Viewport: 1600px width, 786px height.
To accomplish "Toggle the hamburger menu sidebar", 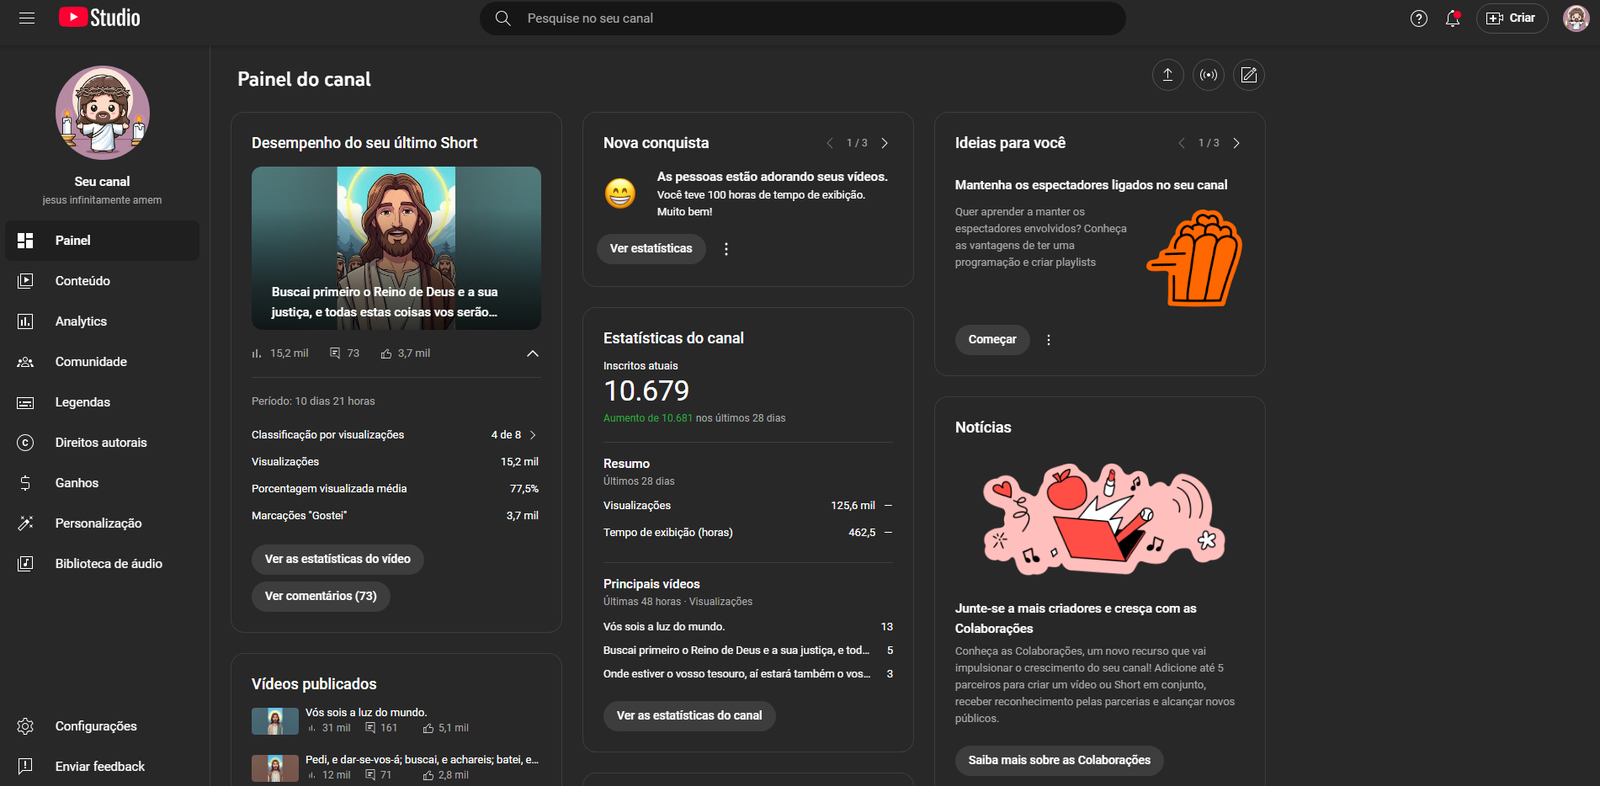I will (27, 18).
